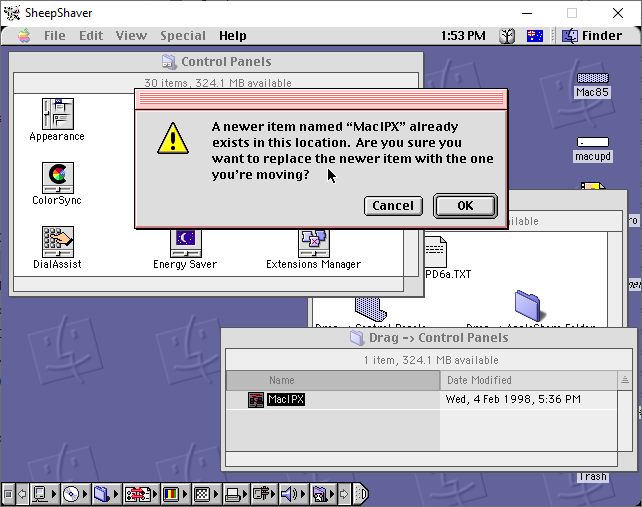Open File Sharing folder Control Strip module
The image size is (642, 507).
[106, 494]
